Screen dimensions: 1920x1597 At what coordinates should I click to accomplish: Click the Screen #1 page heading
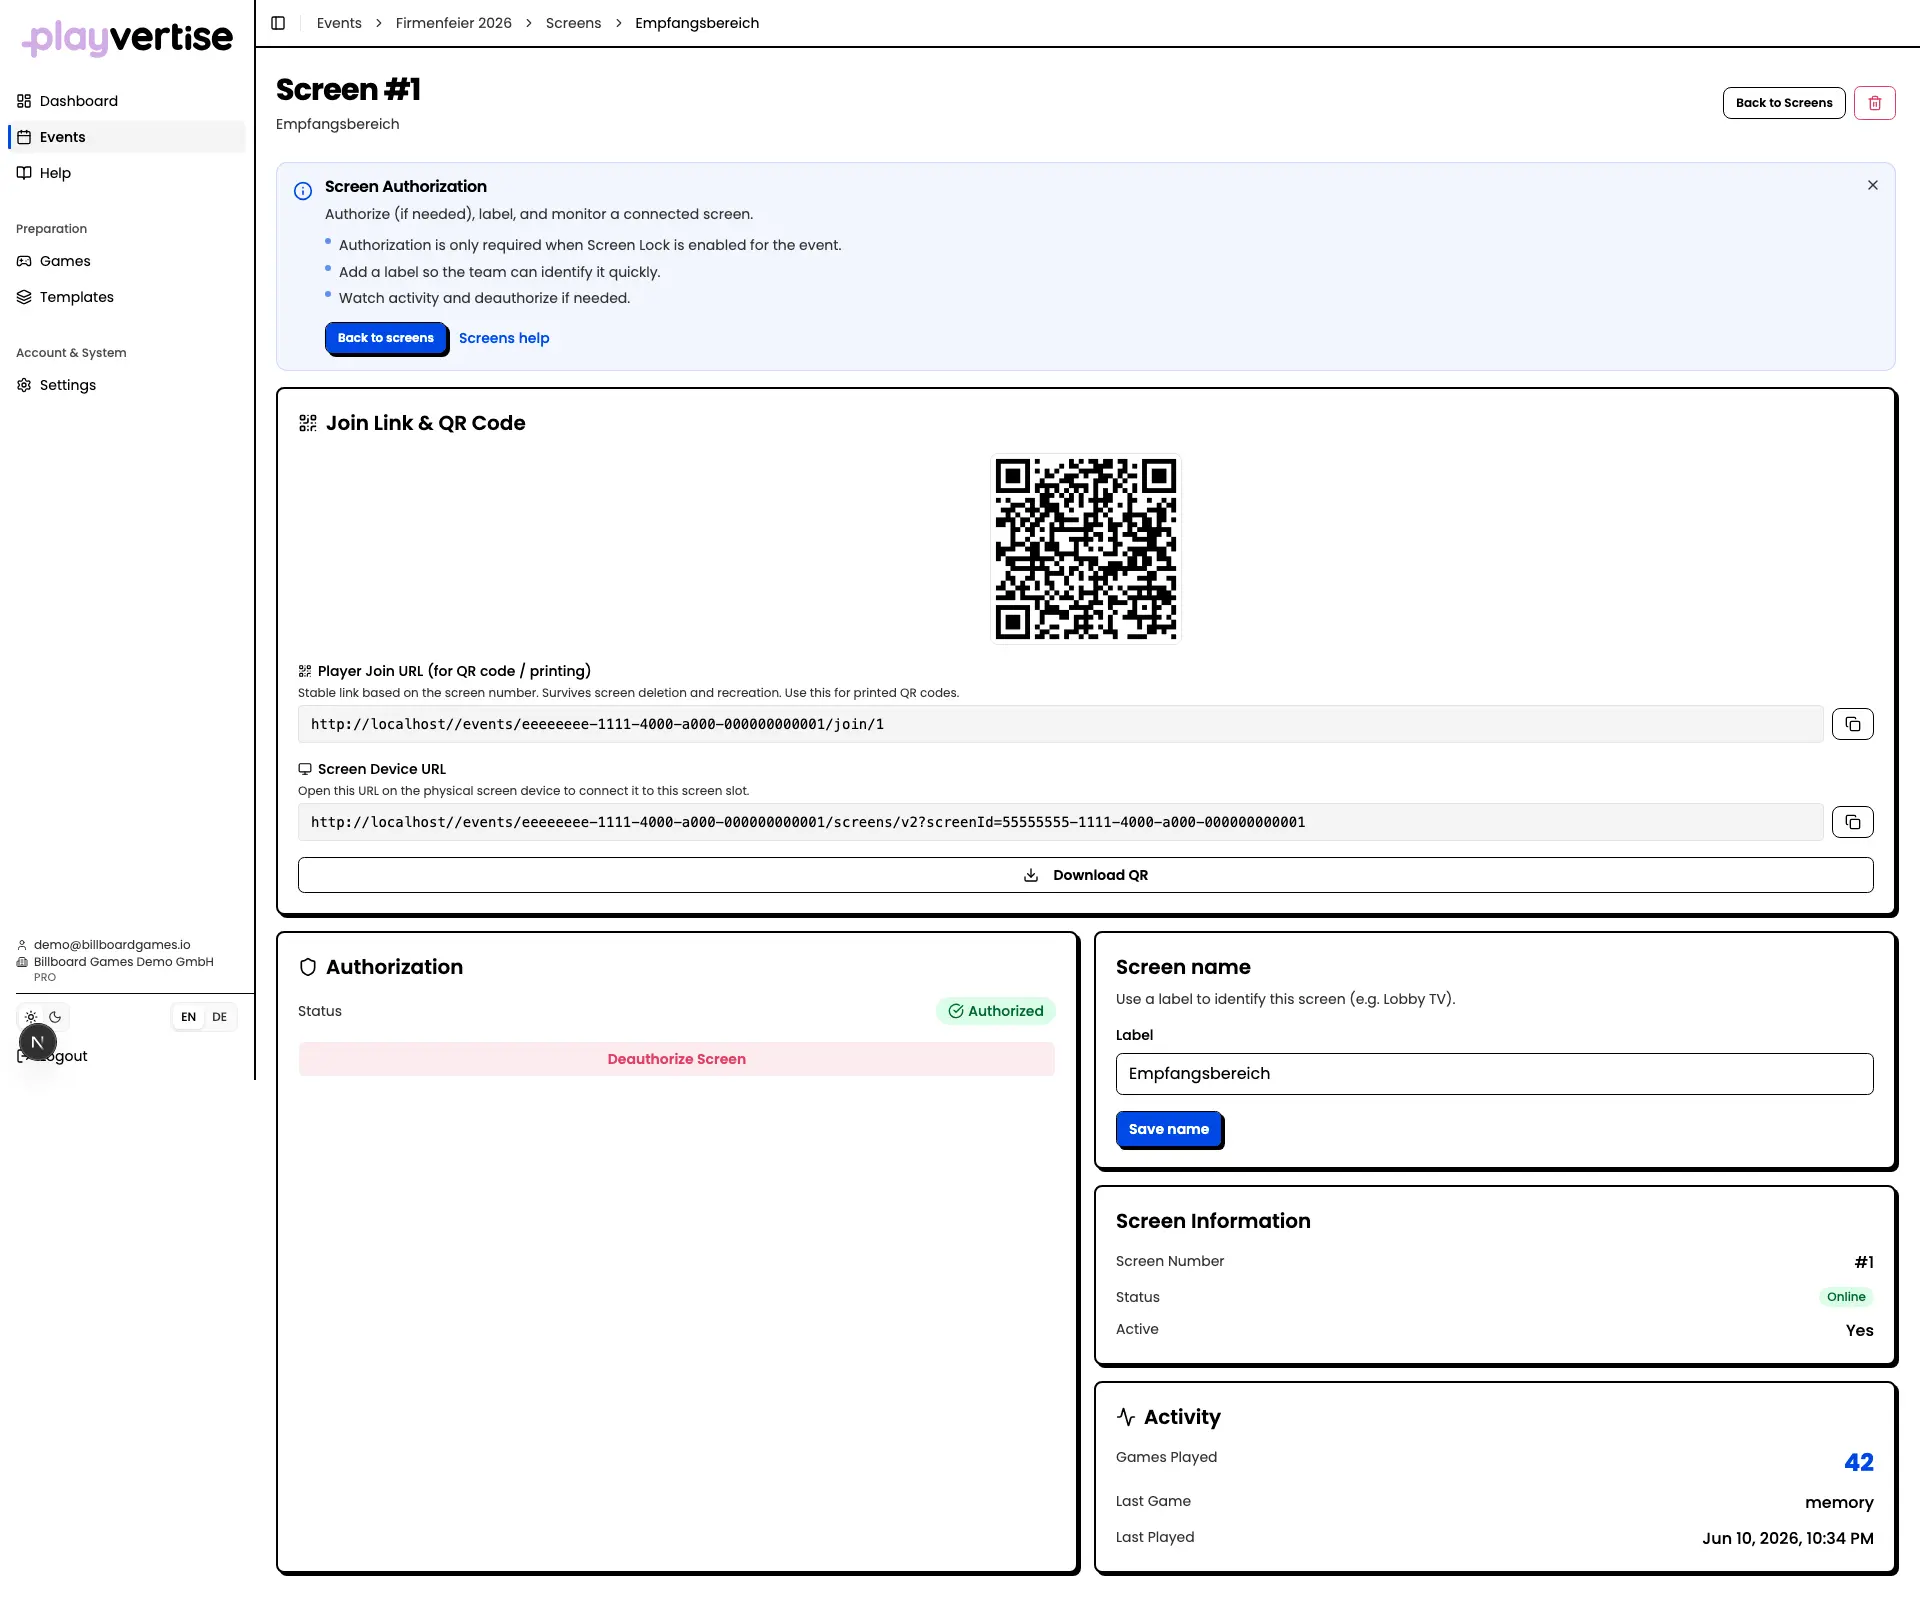(348, 90)
